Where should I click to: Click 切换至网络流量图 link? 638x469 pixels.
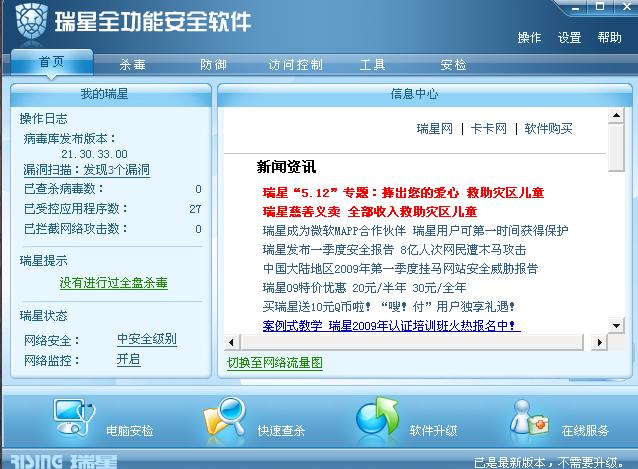coord(275,362)
